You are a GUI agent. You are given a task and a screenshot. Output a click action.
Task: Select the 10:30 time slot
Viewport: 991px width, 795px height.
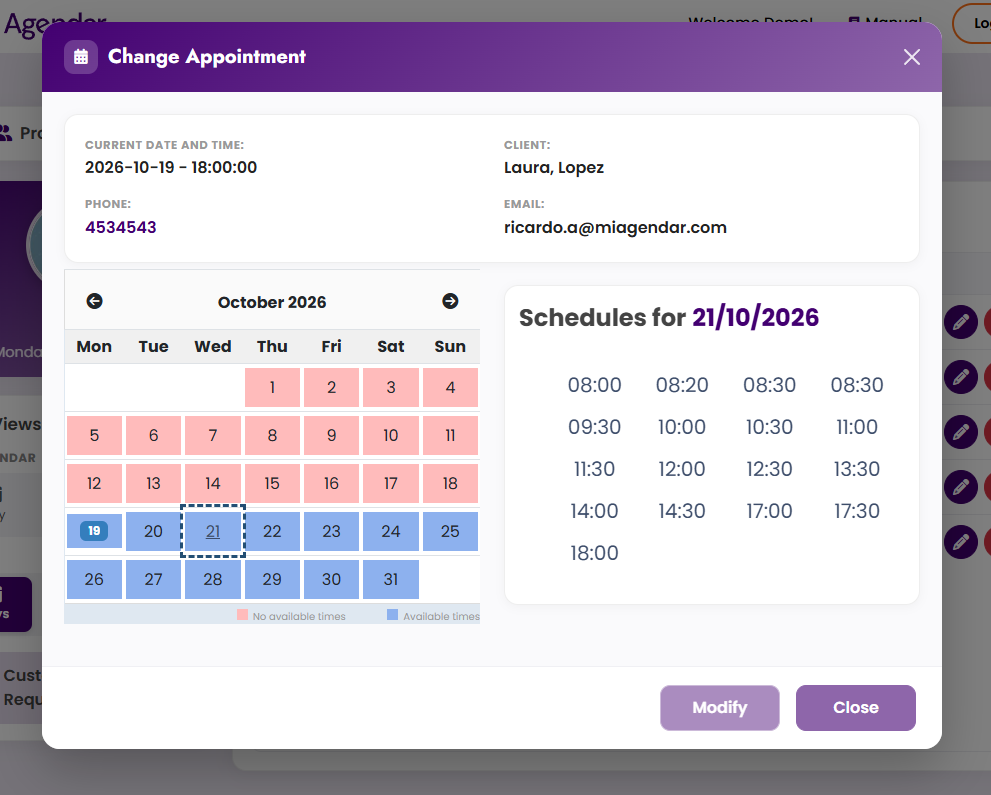pyautogui.click(x=769, y=427)
